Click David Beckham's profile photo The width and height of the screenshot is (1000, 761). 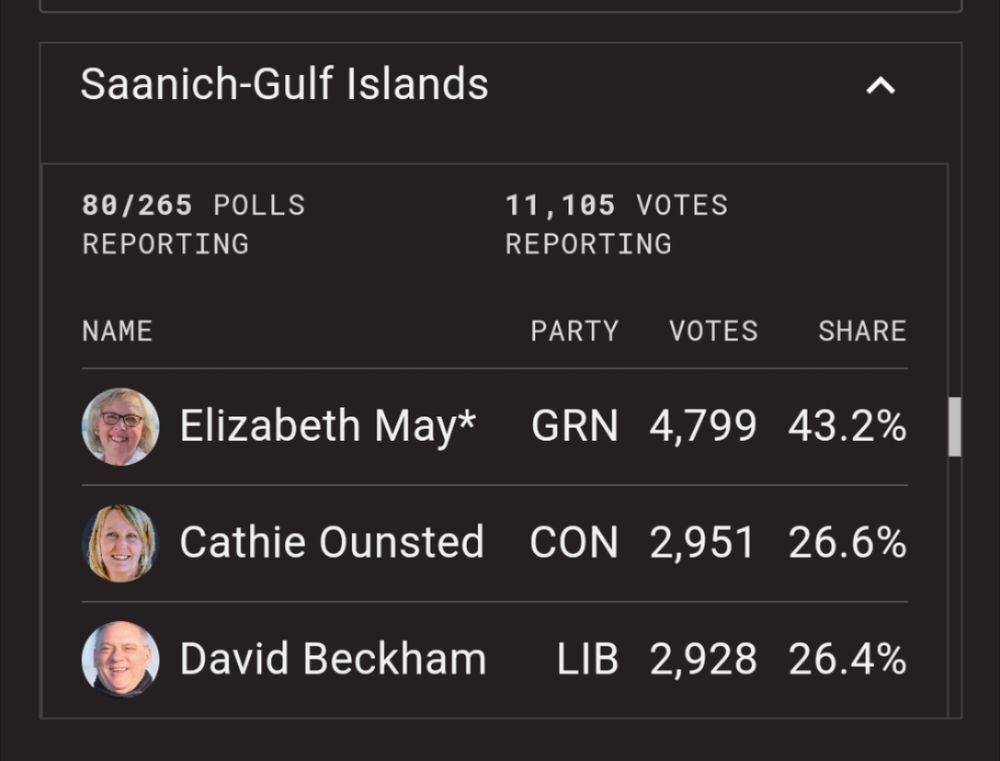click(120, 658)
